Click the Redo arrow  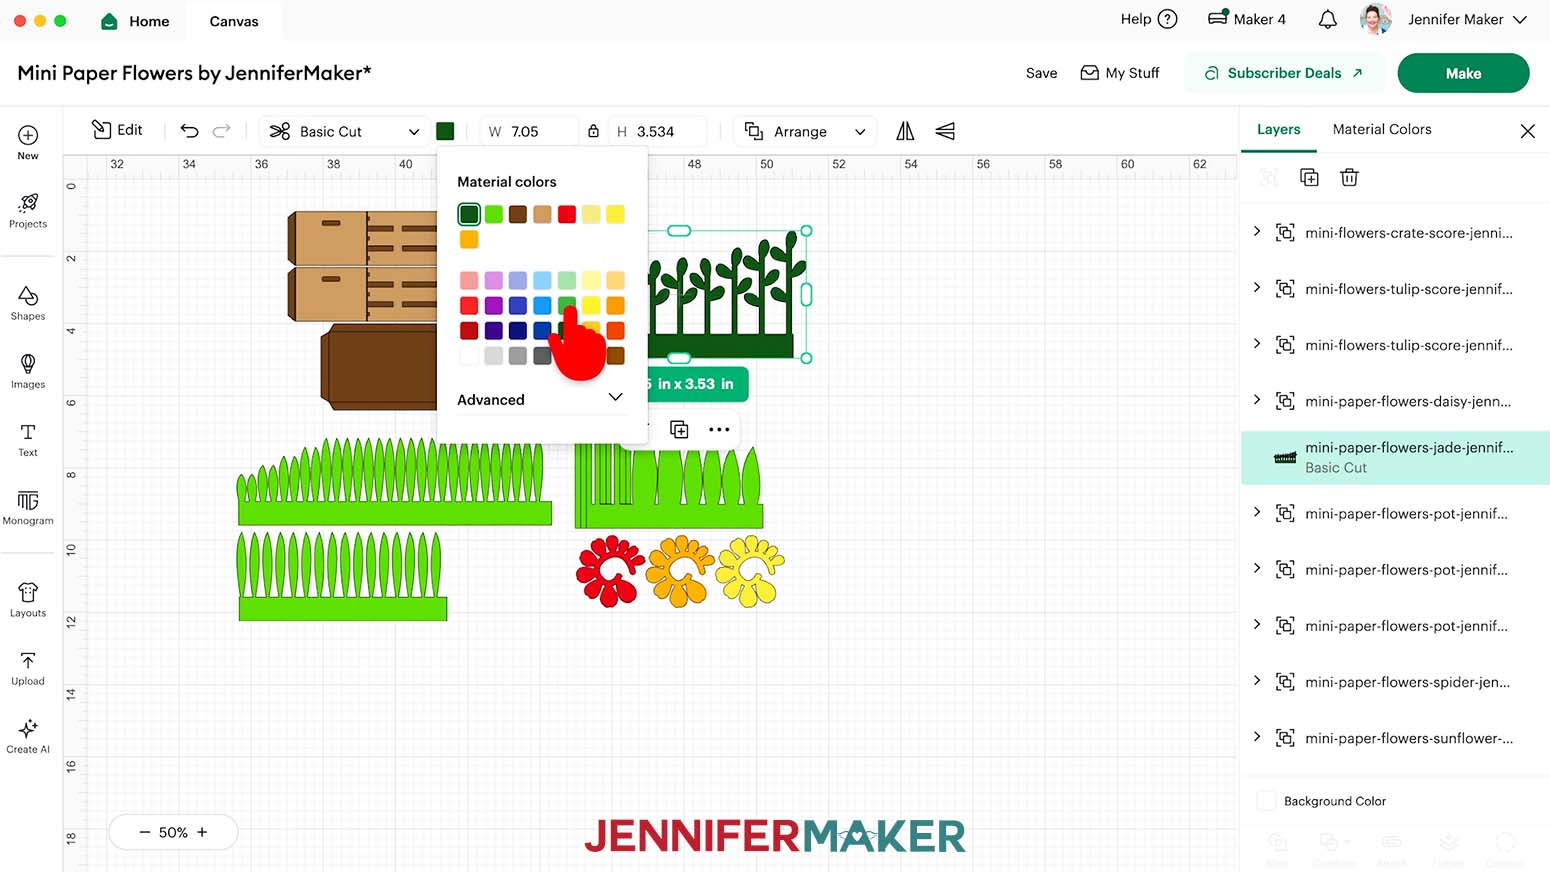click(222, 131)
